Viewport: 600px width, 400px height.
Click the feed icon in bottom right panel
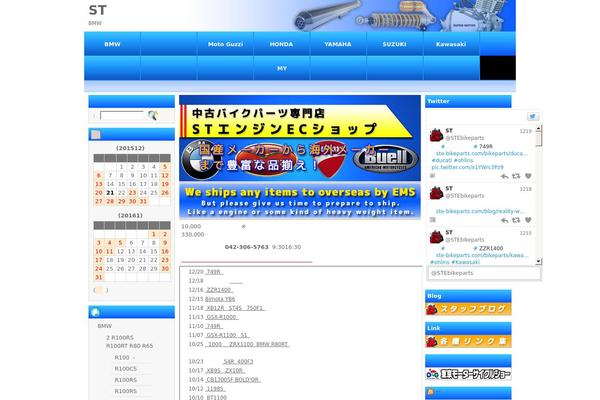430,392
